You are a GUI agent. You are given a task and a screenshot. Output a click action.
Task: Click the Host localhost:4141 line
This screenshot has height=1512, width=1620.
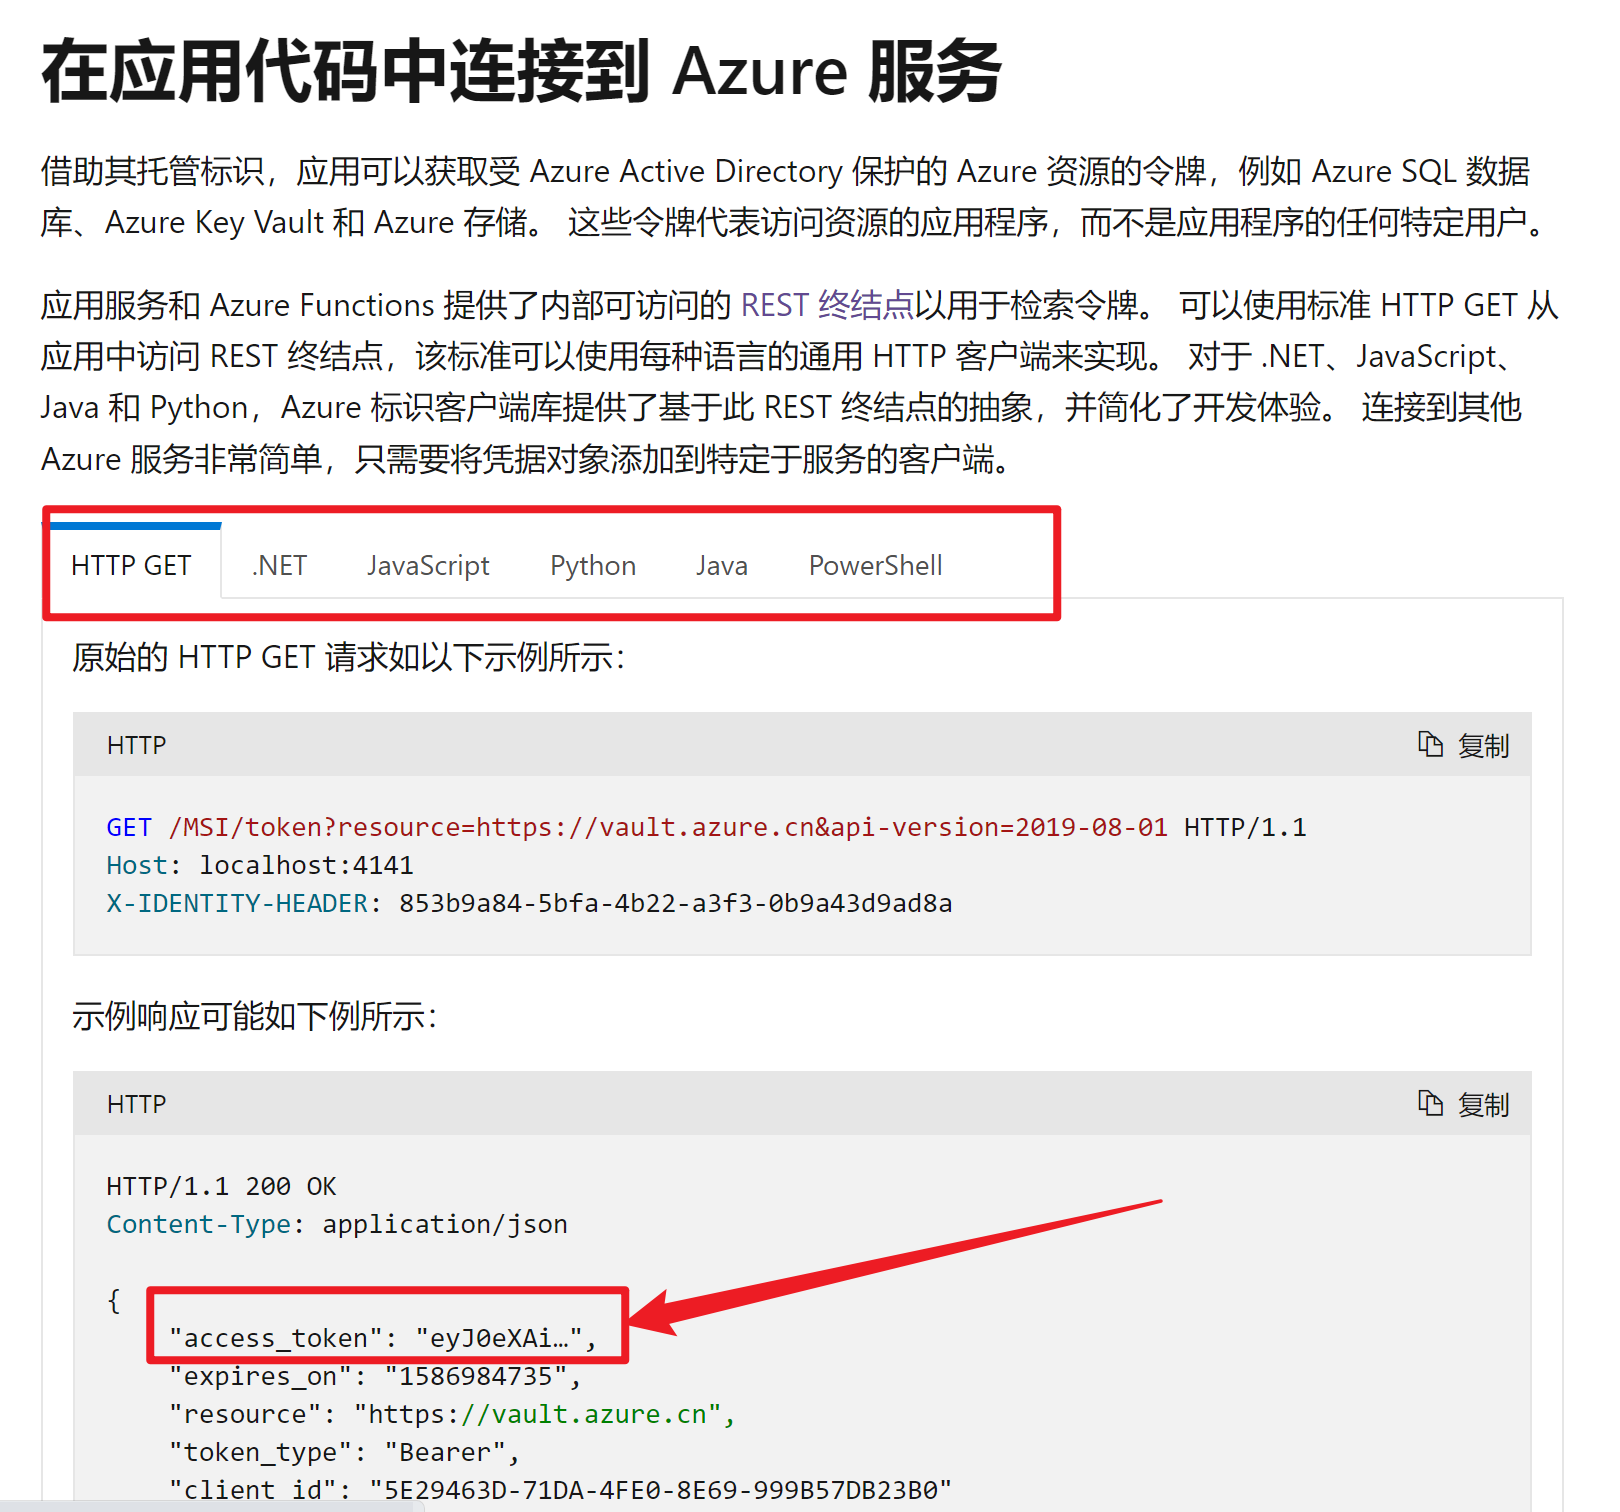[260, 865]
